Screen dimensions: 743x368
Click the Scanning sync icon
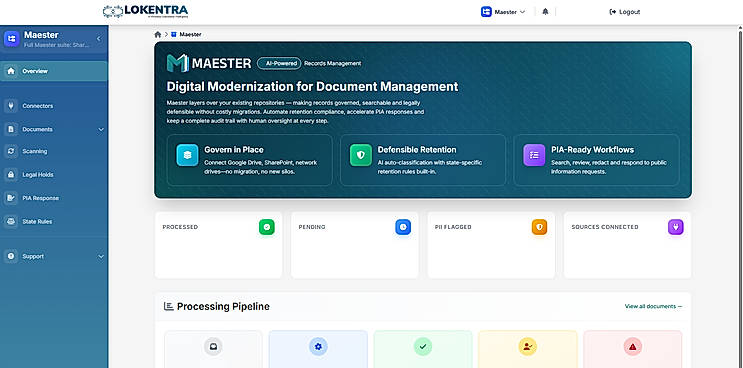tap(11, 152)
